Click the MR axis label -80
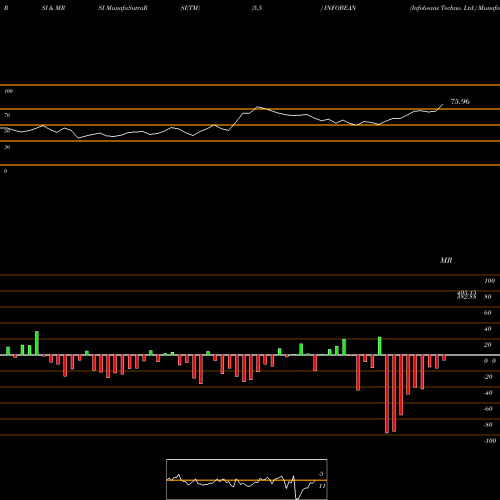 (x=488, y=425)
